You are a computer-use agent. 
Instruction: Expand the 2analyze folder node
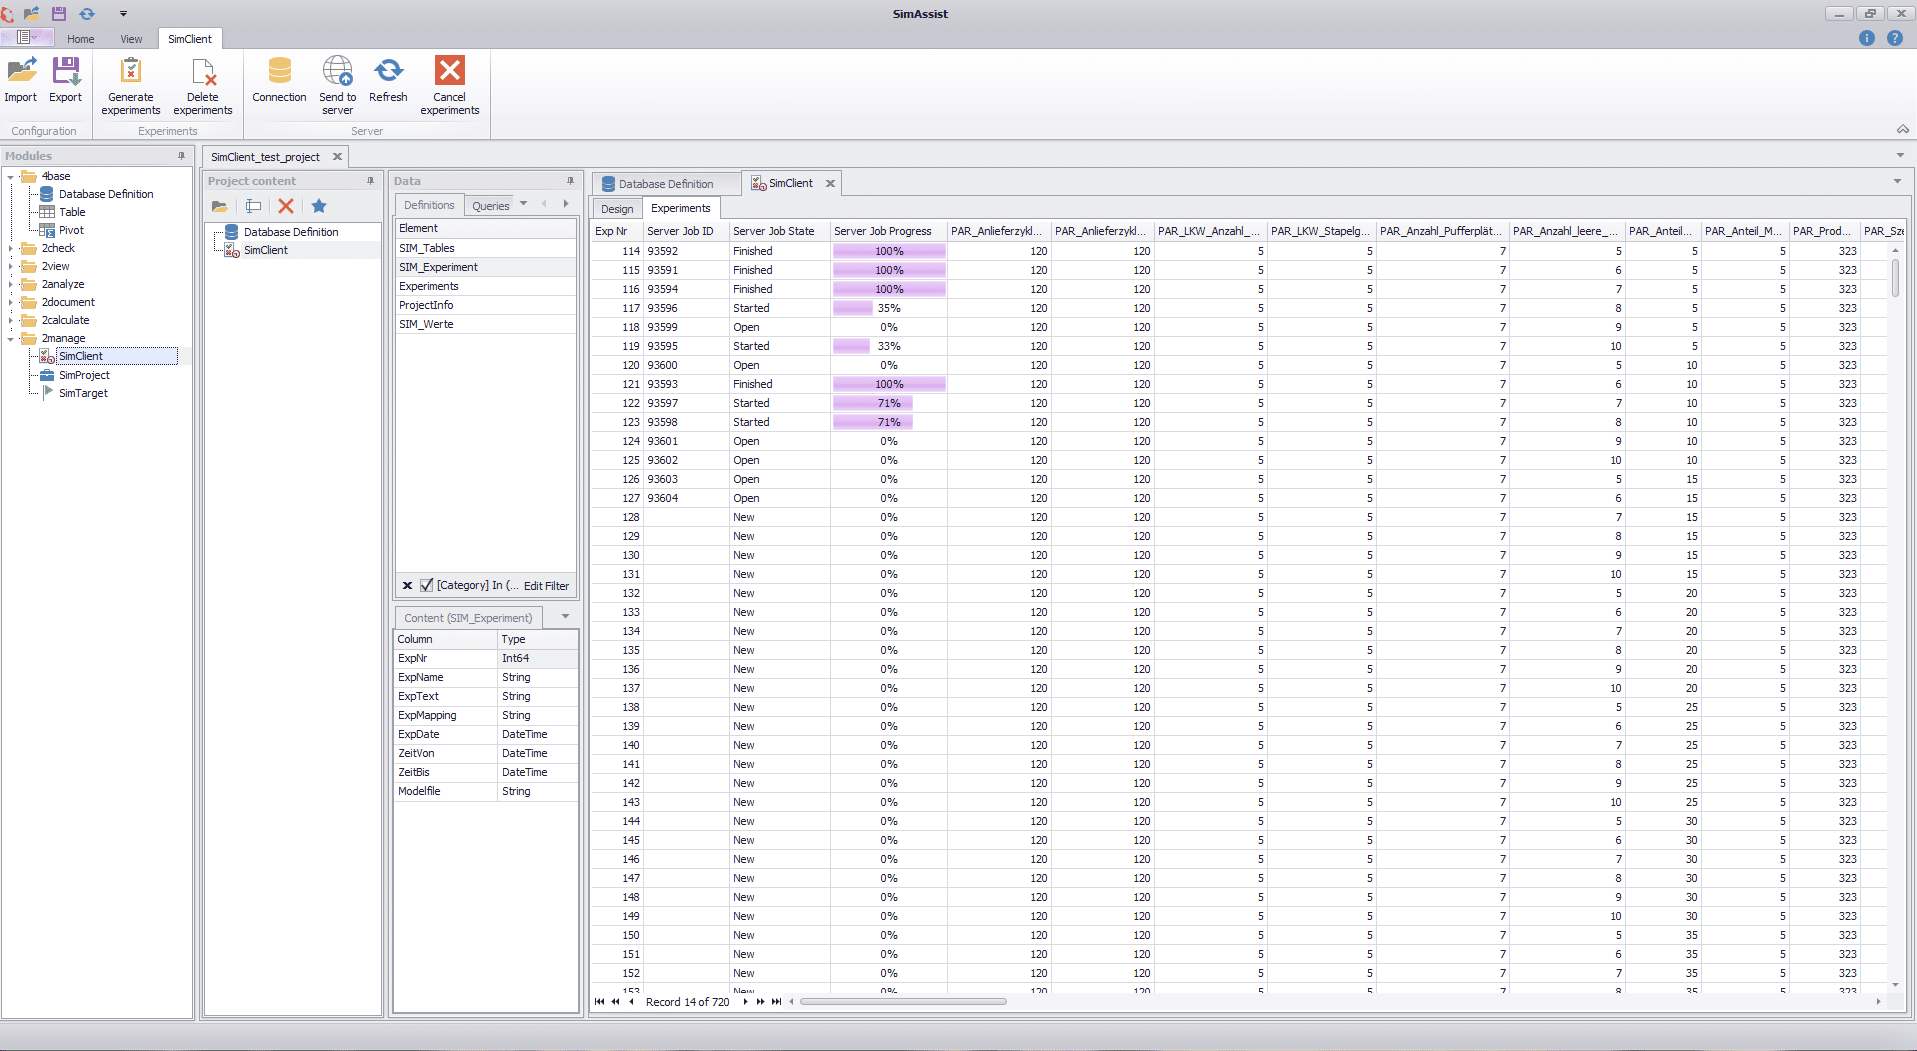[x=11, y=285]
